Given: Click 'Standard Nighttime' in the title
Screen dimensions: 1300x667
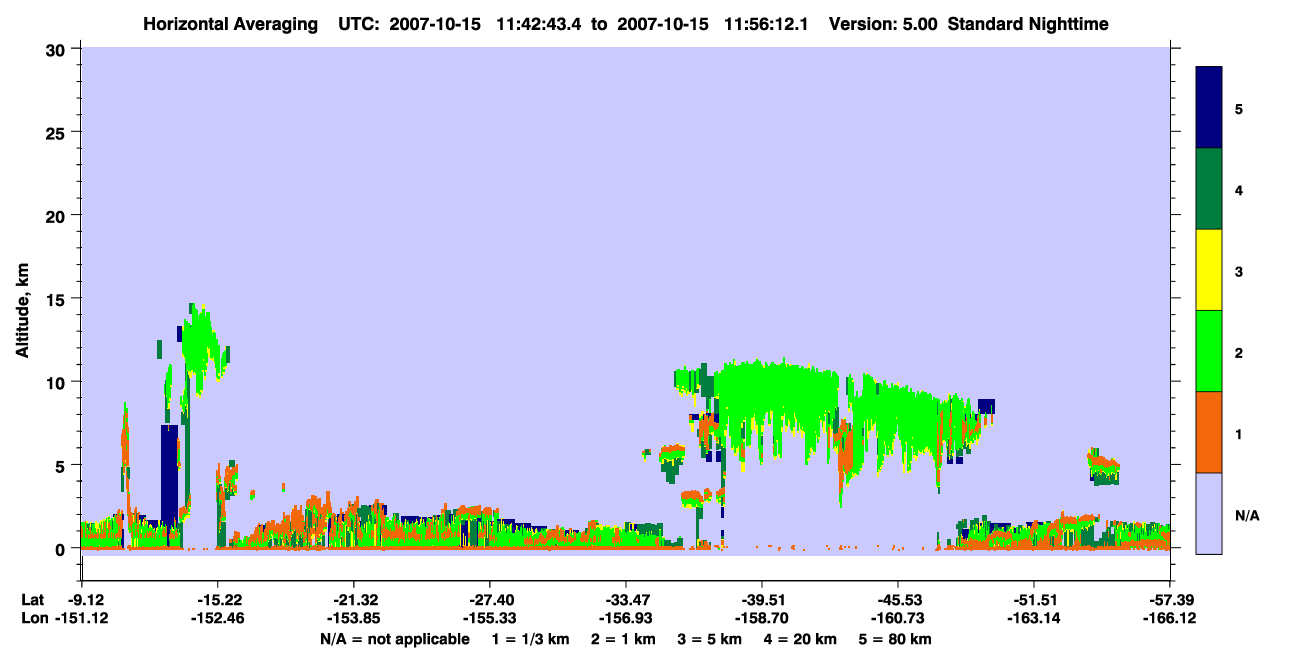Looking at the screenshot, I should 1028,24.
